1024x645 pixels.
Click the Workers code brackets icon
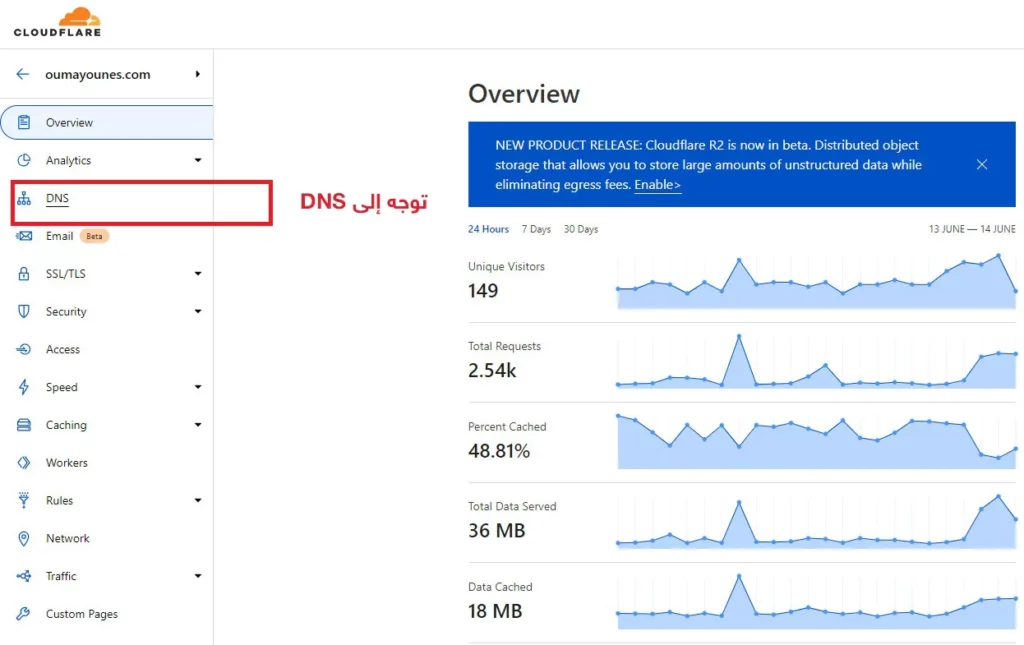(x=24, y=463)
